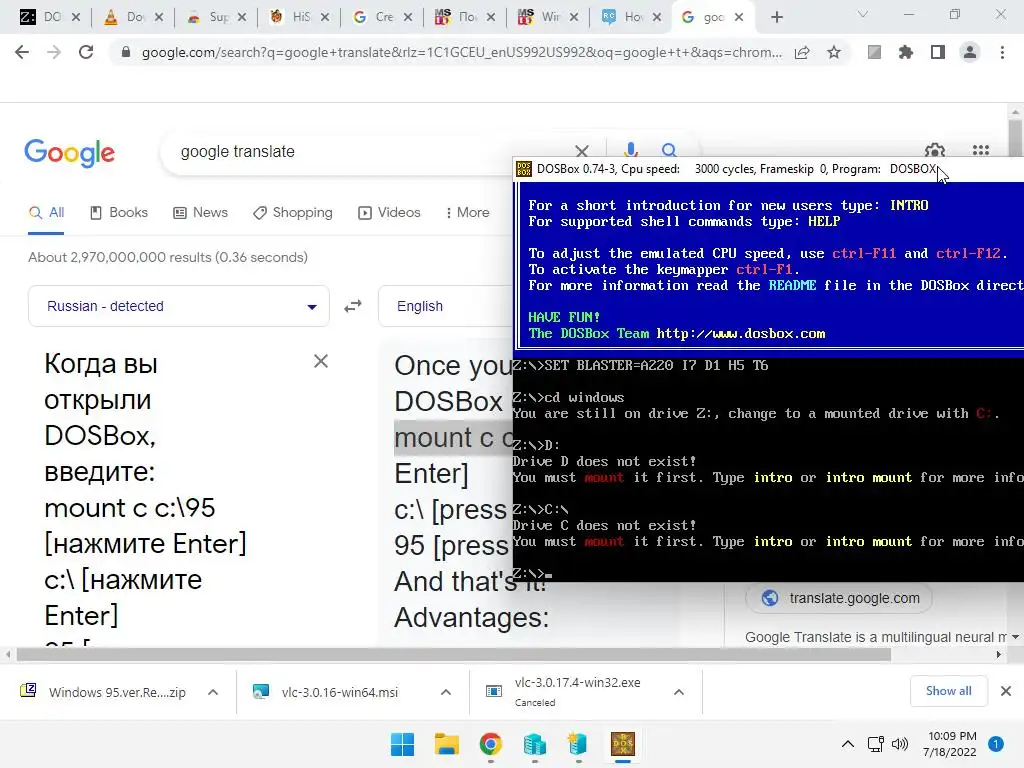Switch to Shopping results
Image resolution: width=1024 pixels, height=768 pixels.
[x=293, y=212]
